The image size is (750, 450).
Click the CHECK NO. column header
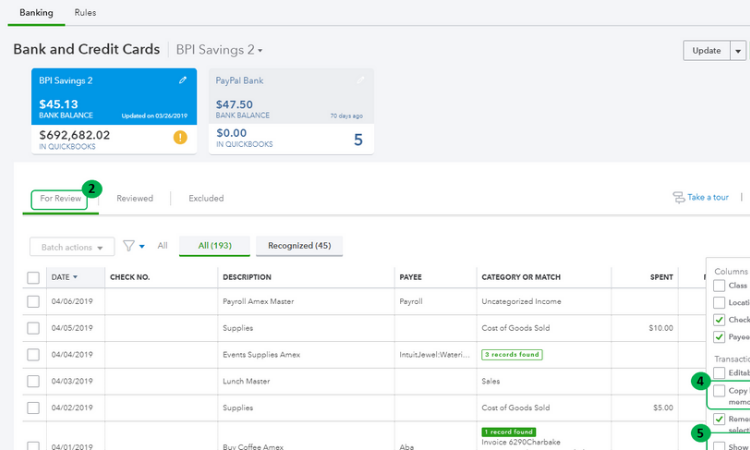[130, 277]
